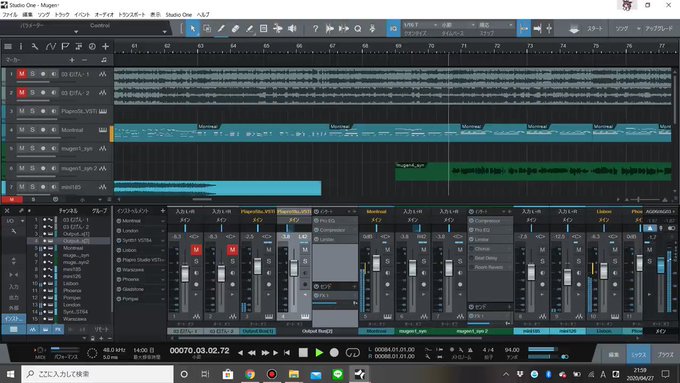Switch to the 編集 view button
Screen dimensions: 680x383
(614, 355)
